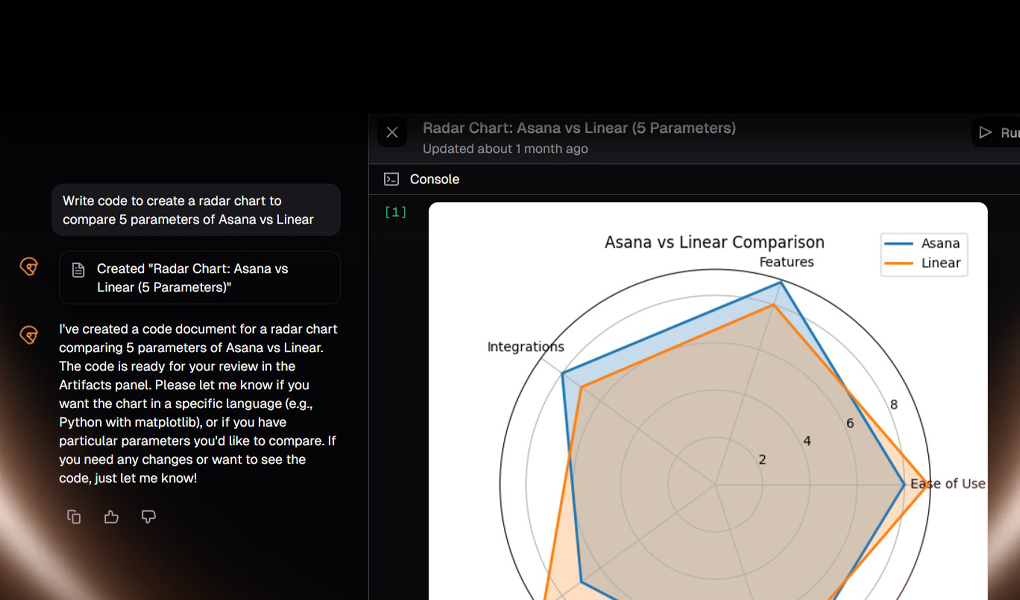Click the artifact title "Radar Chart: Asana vs Linear (5 Parameters)"

click(x=579, y=128)
